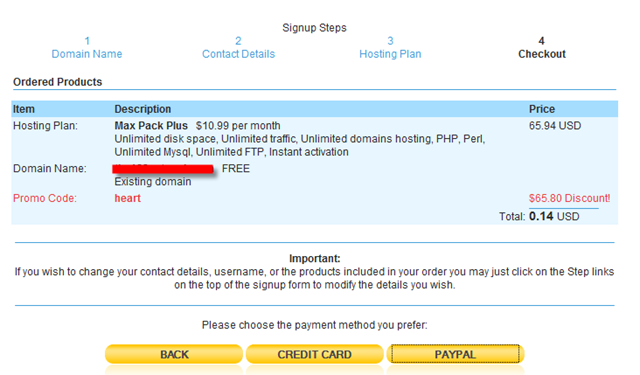Open the Domain Name step link

coord(87,54)
